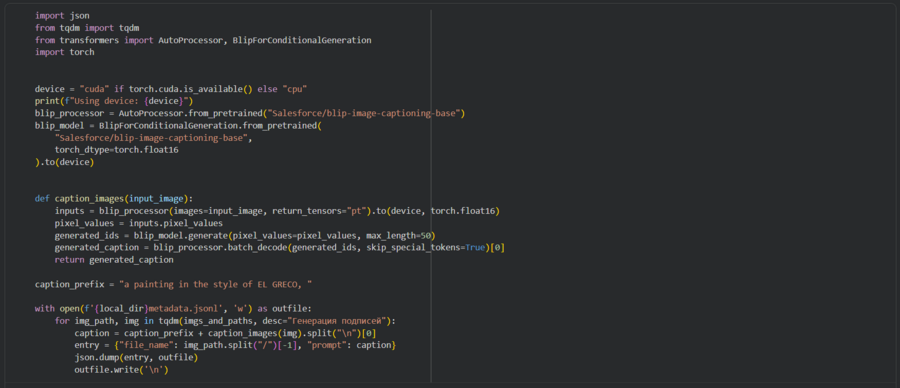Click the BlipForConditionalGeneration import name
This screenshot has height=388, width=900.
302,40
